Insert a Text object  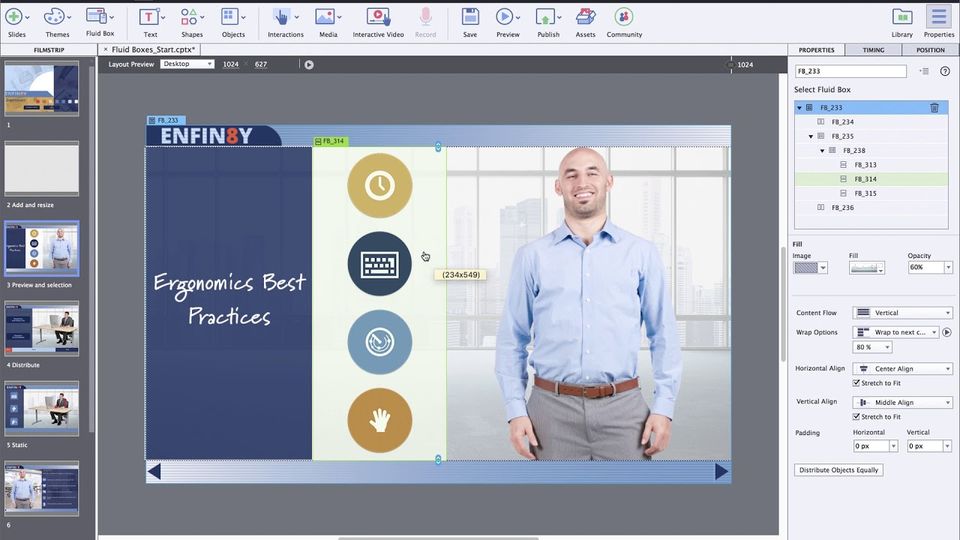150,22
